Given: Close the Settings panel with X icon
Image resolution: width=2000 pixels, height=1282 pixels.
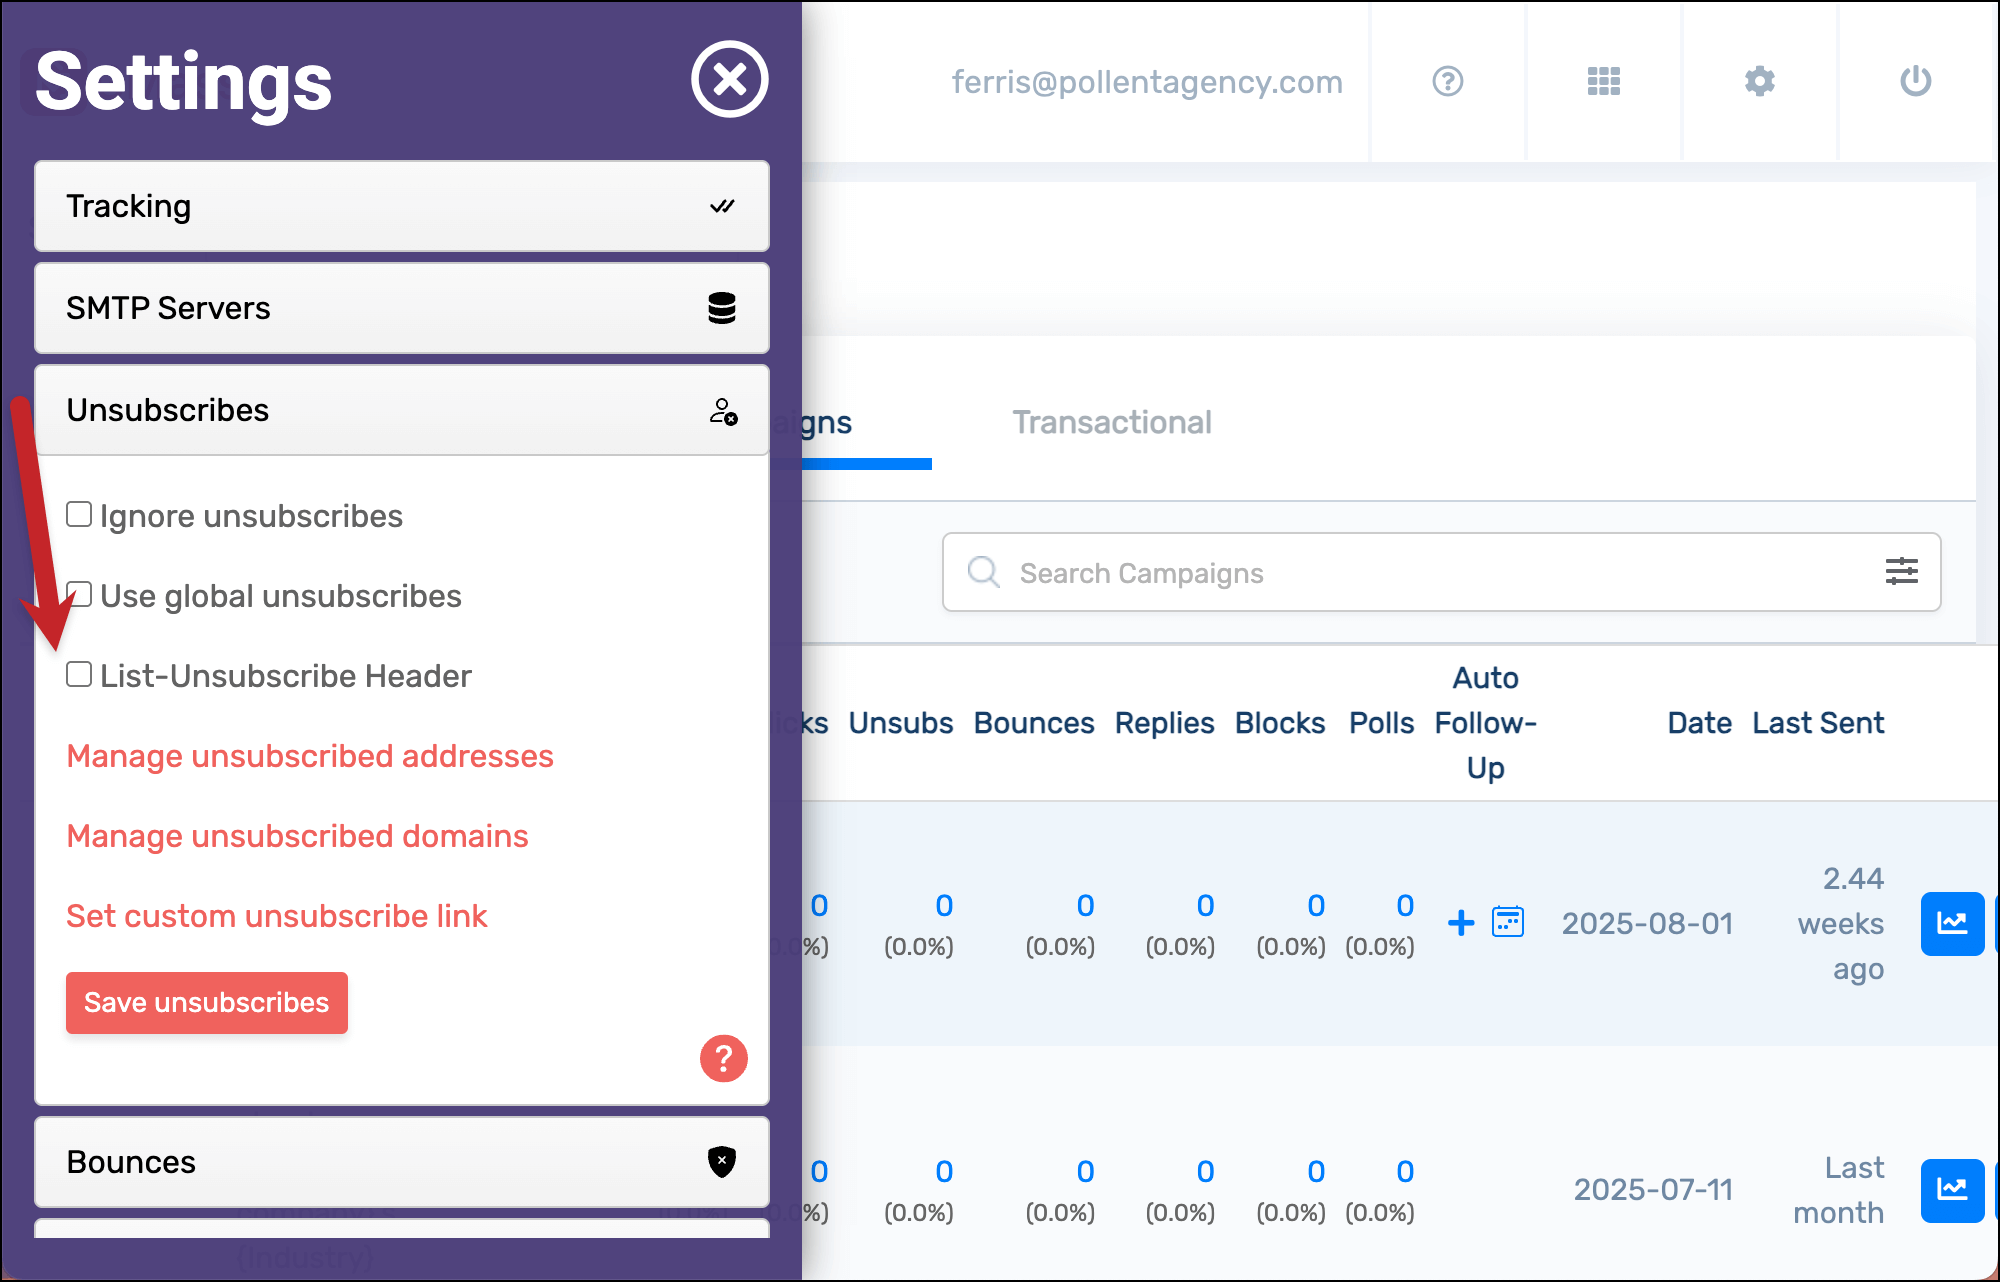Looking at the screenshot, I should [x=729, y=79].
